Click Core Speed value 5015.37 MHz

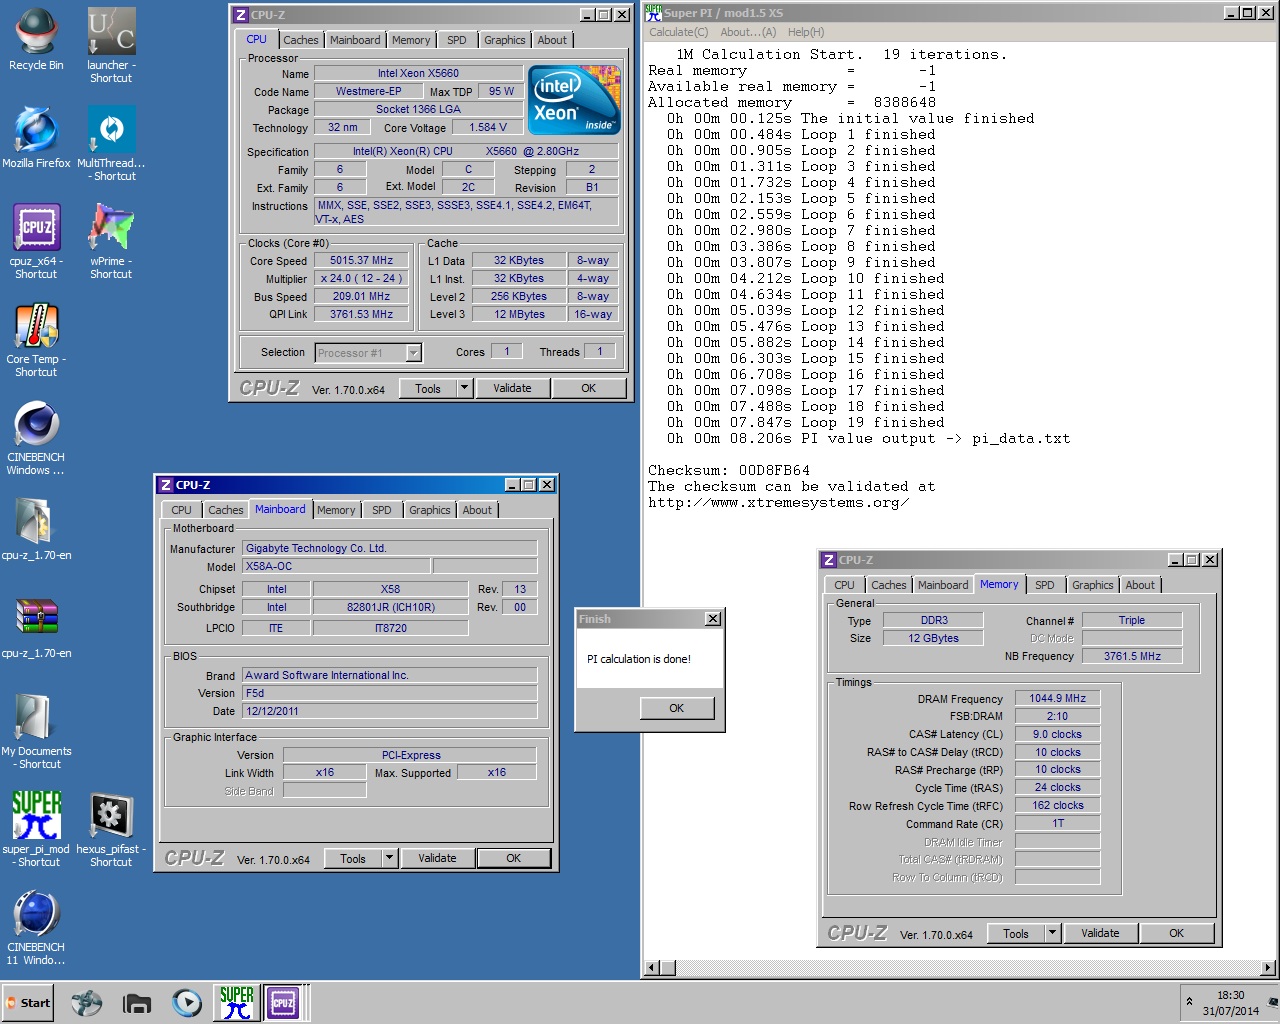click(x=362, y=260)
